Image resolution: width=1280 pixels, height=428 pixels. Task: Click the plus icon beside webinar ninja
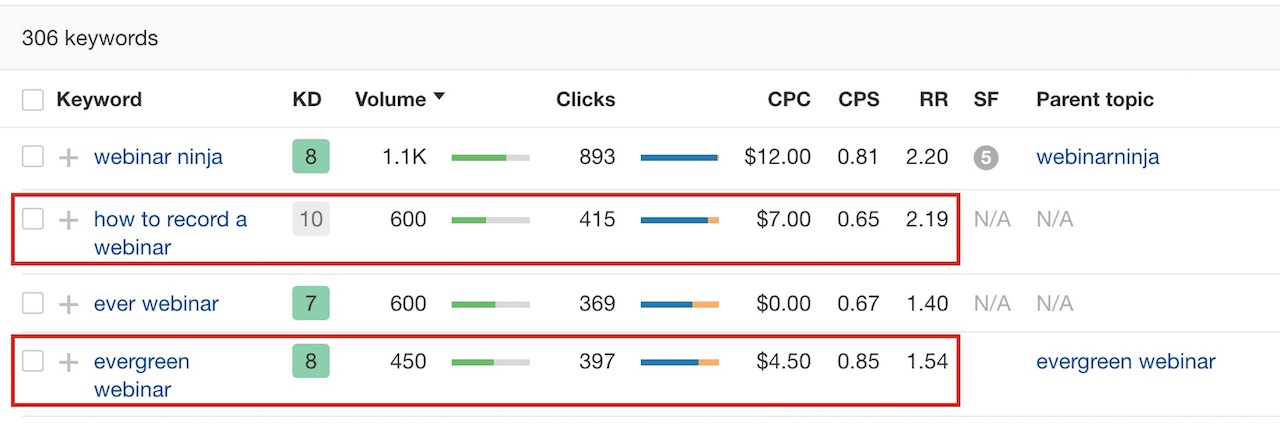point(68,157)
